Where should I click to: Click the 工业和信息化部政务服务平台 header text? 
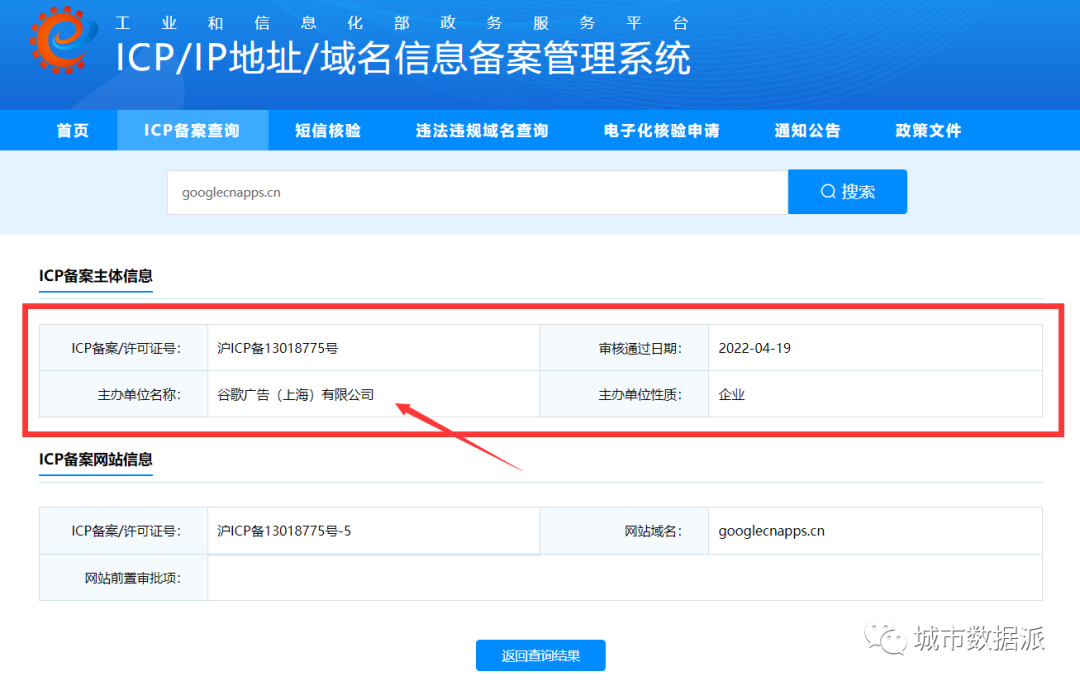tap(402, 23)
